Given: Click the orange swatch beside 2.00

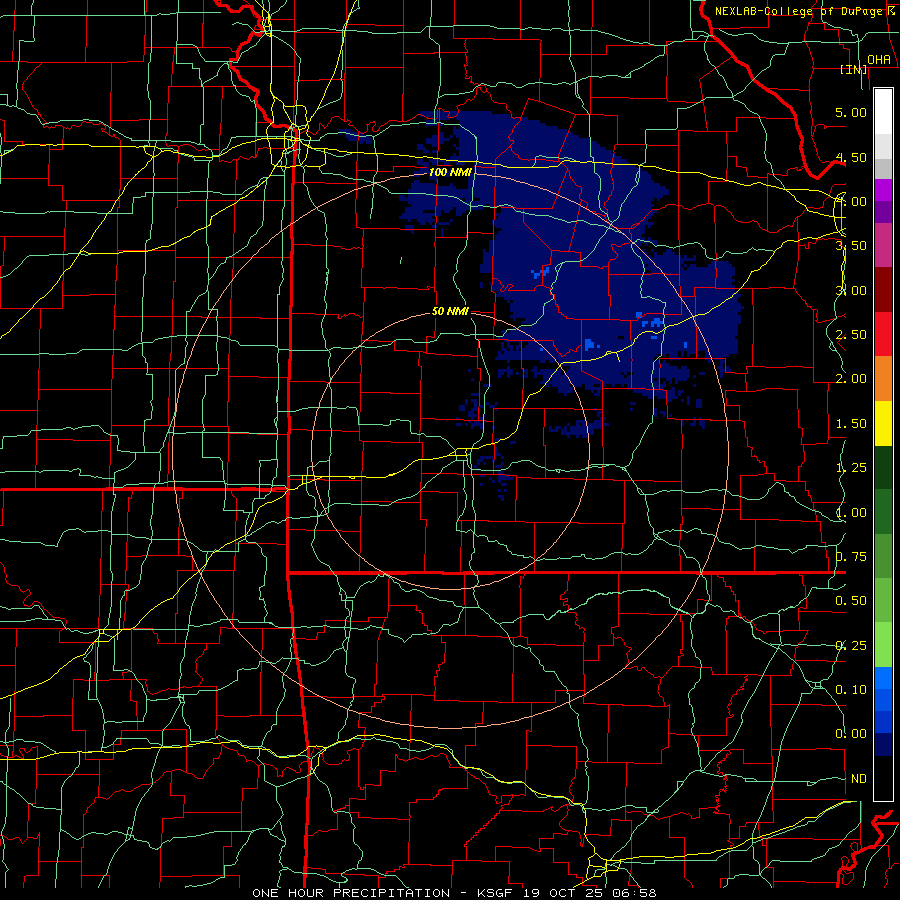Looking at the screenshot, I should point(883,379).
